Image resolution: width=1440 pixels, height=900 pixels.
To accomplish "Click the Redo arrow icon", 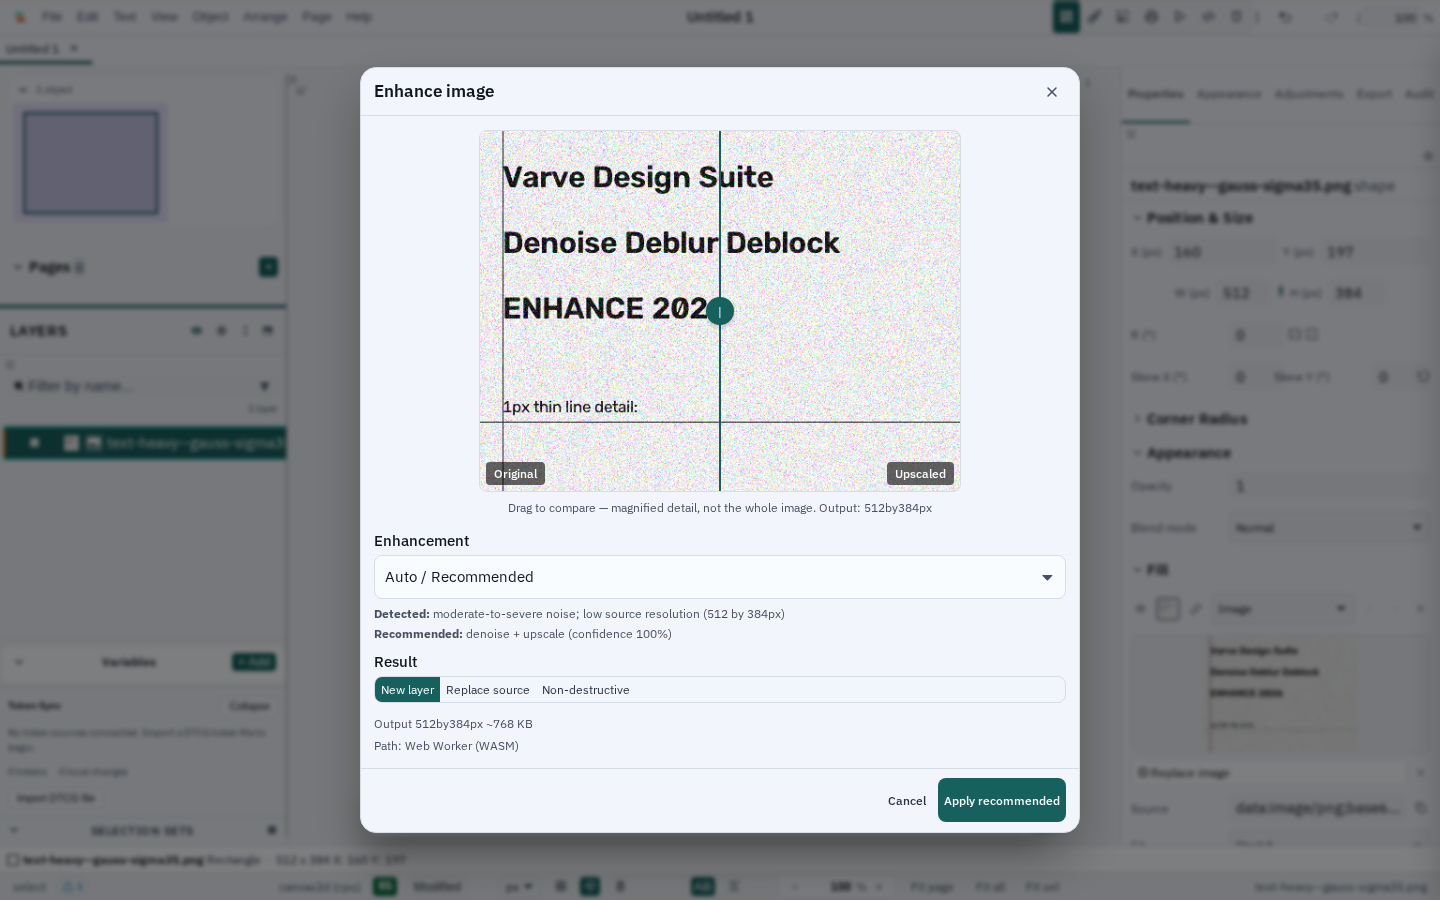I will click(x=1332, y=17).
